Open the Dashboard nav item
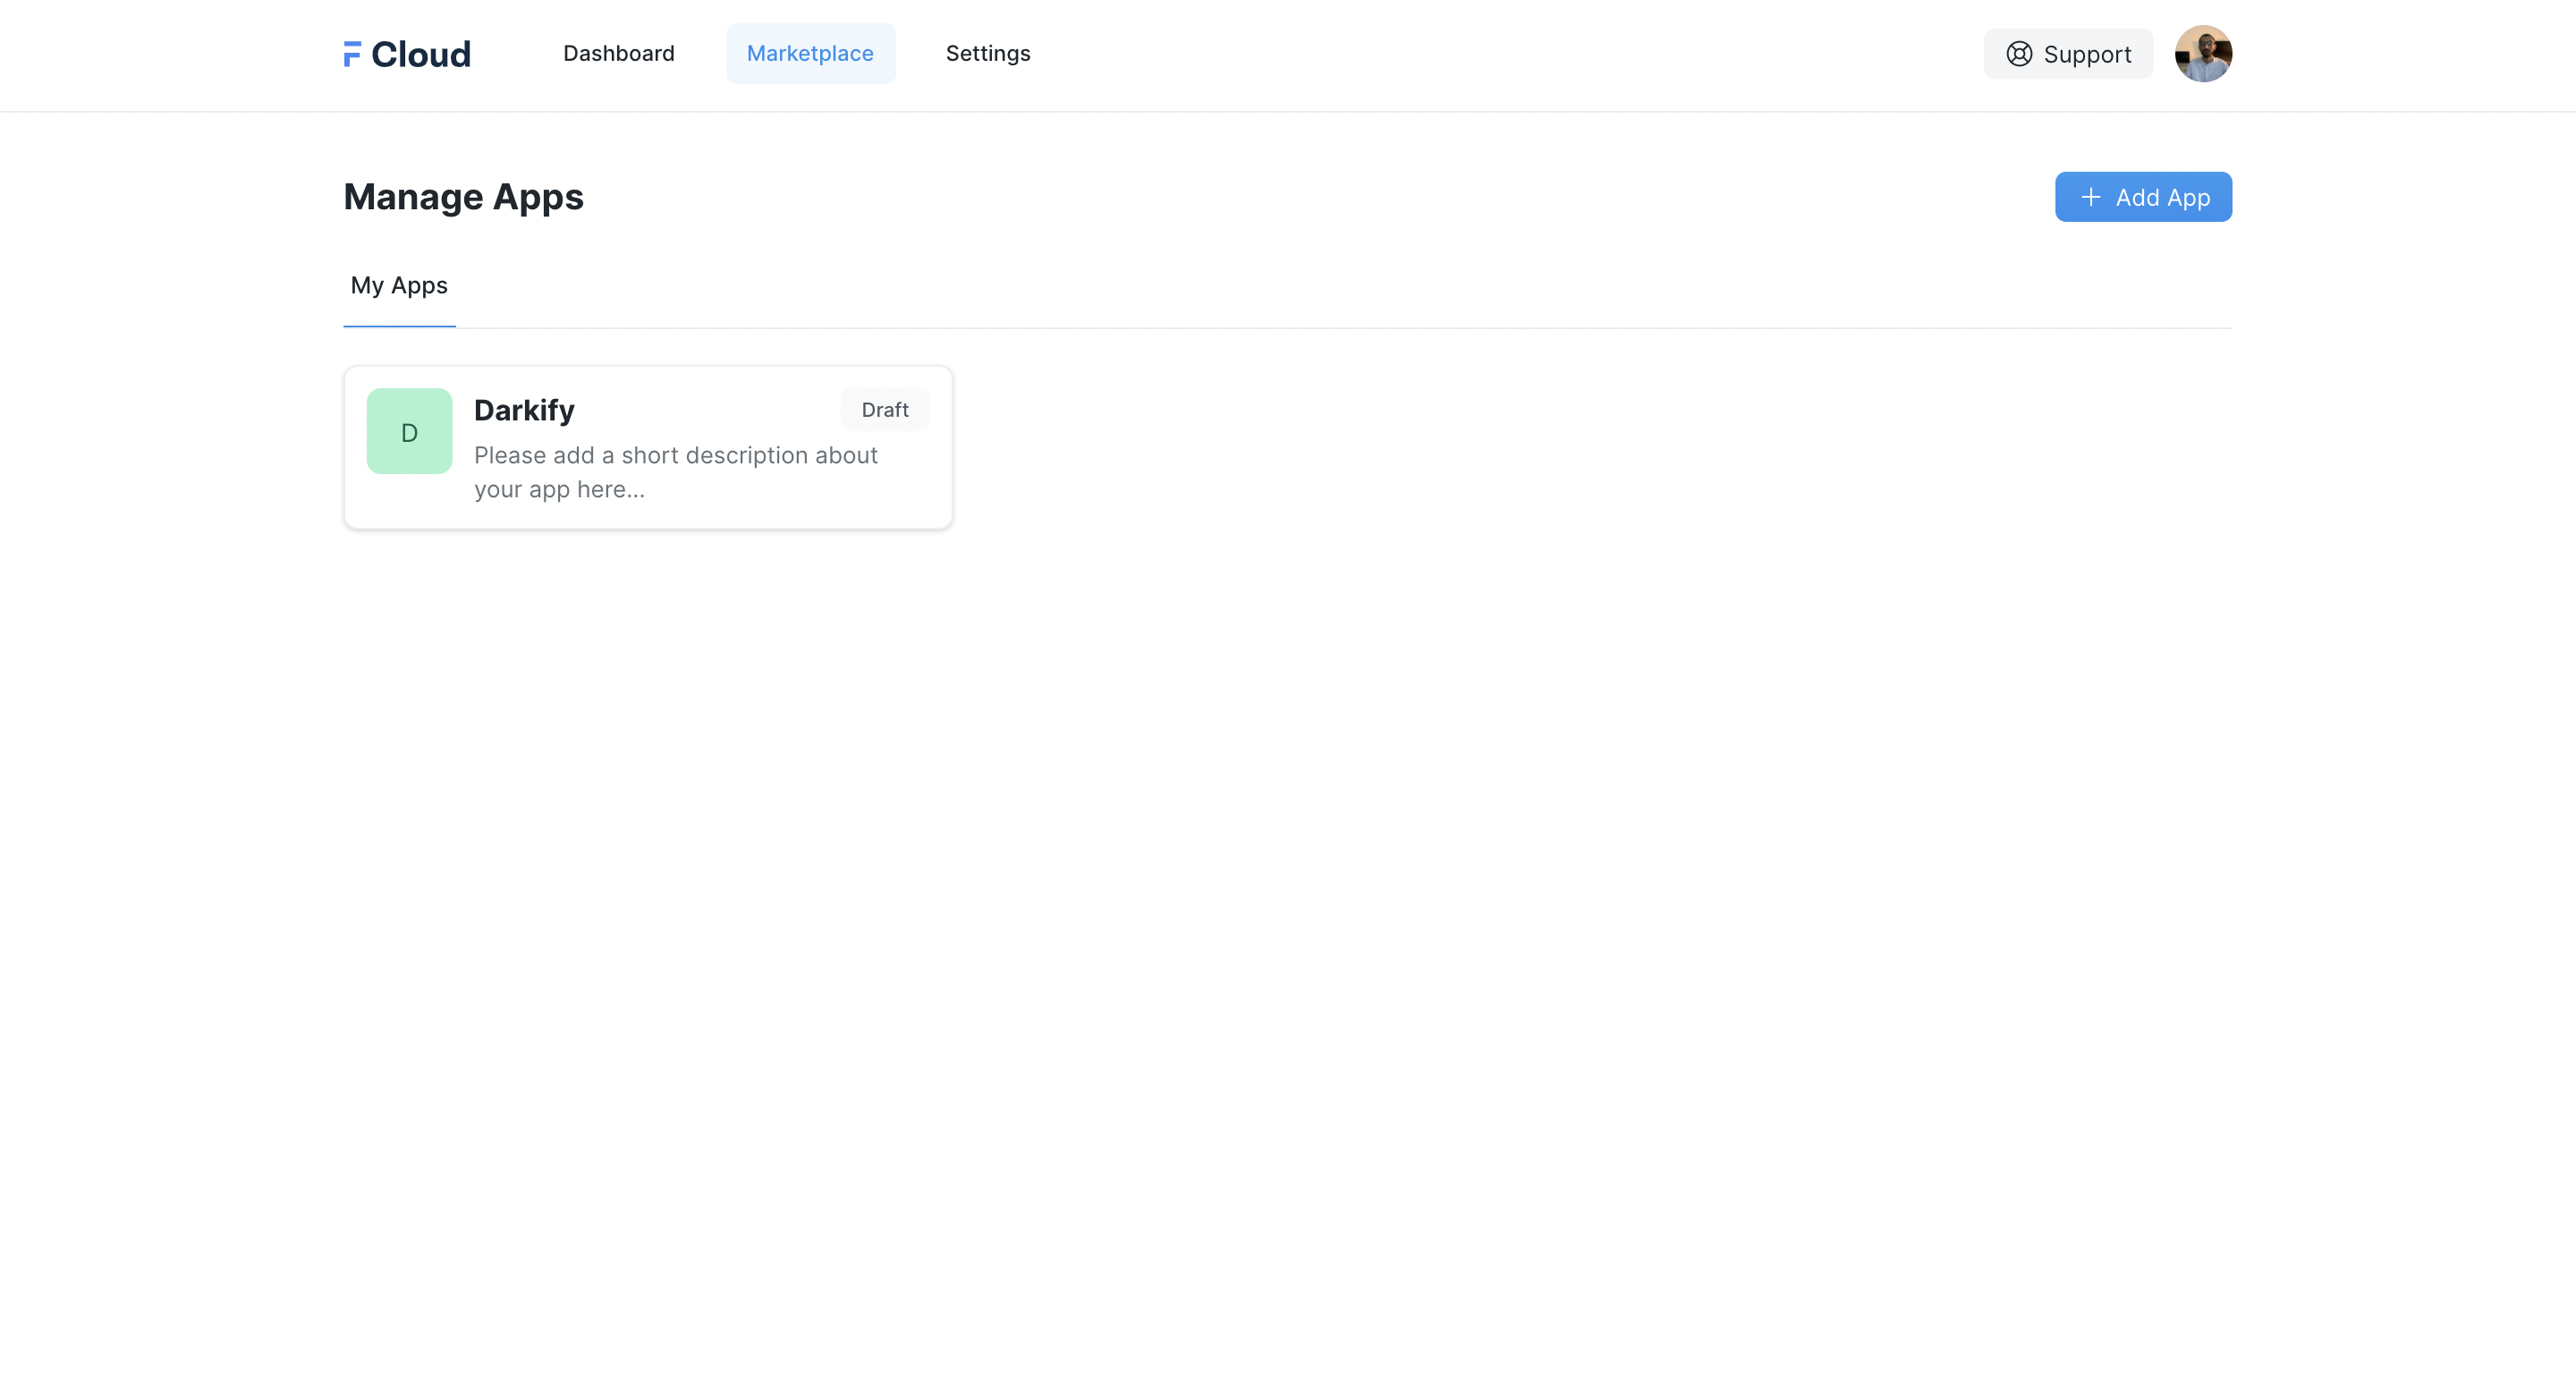The image size is (2576, 1399). (618, 54)
